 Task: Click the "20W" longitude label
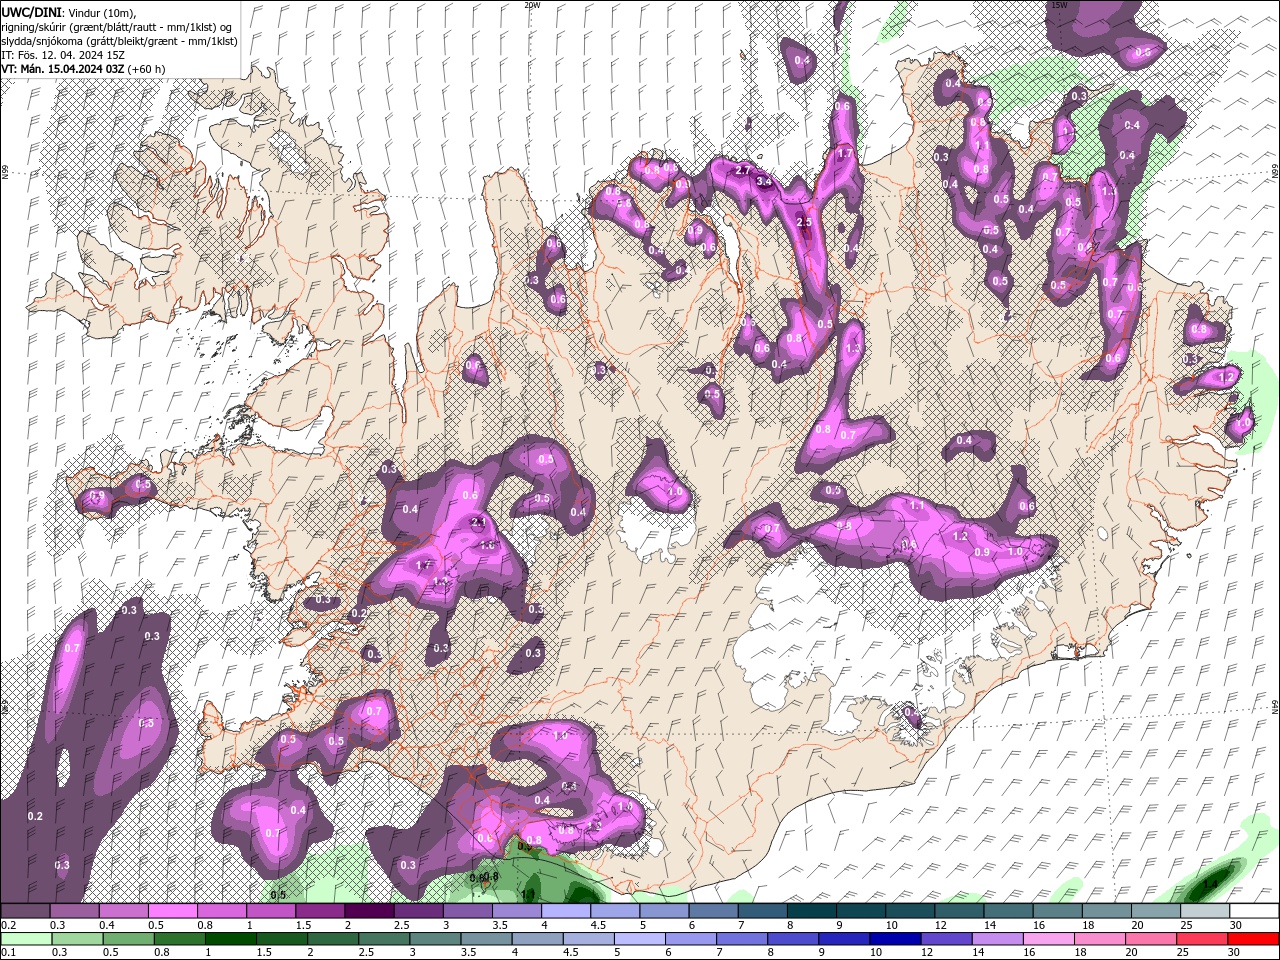coord(532,5)
